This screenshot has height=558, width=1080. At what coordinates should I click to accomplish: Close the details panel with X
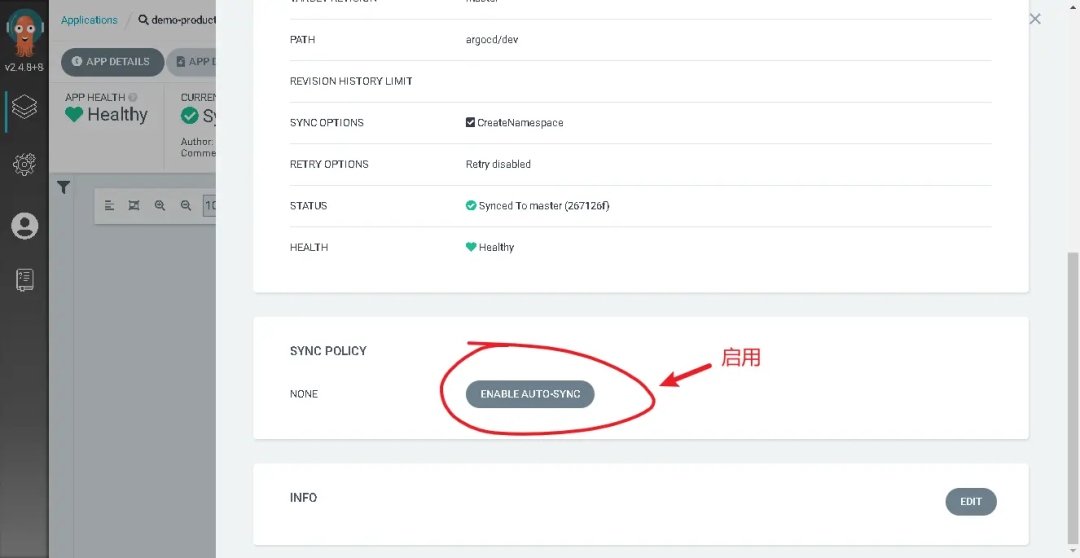point(1035,19)
